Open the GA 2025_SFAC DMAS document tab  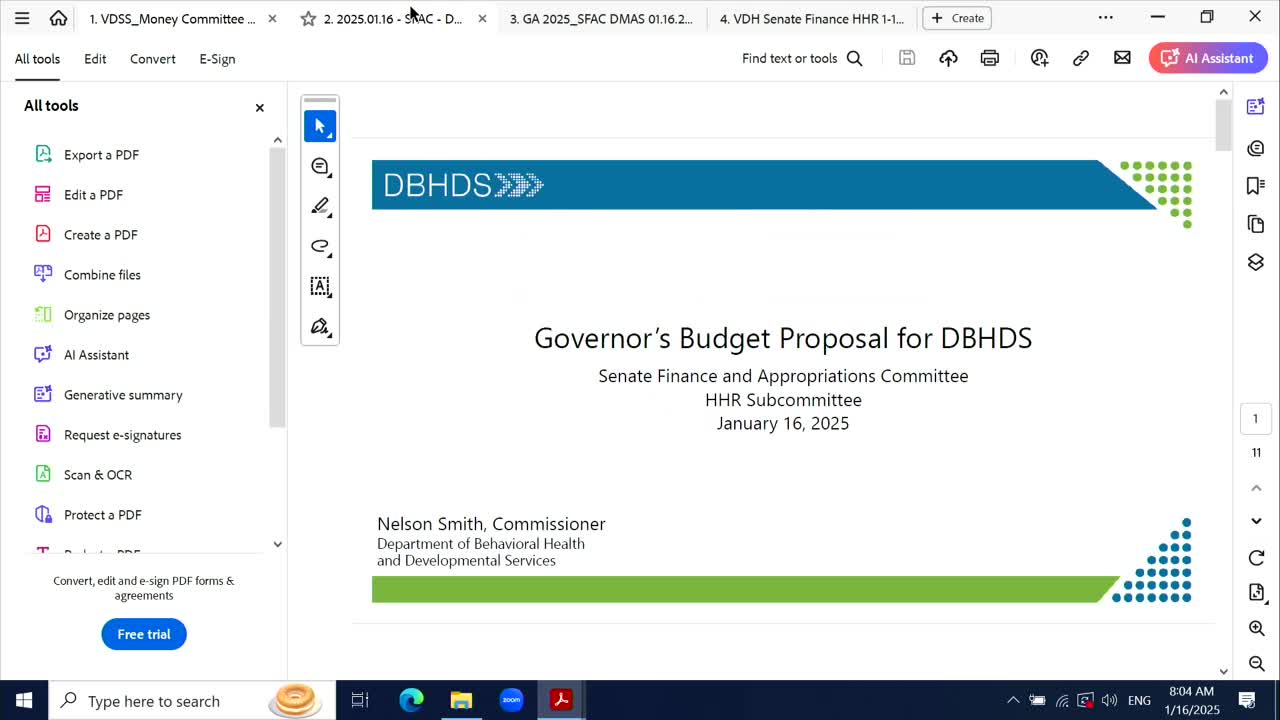tap(601, 18)
